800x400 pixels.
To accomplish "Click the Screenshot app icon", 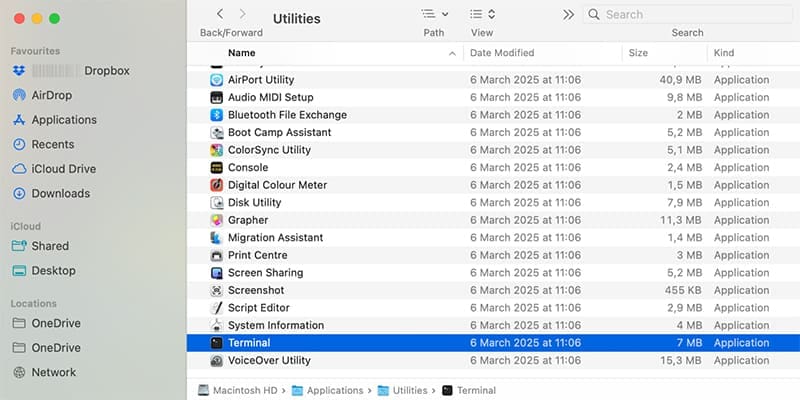I will tap(217, 290).
